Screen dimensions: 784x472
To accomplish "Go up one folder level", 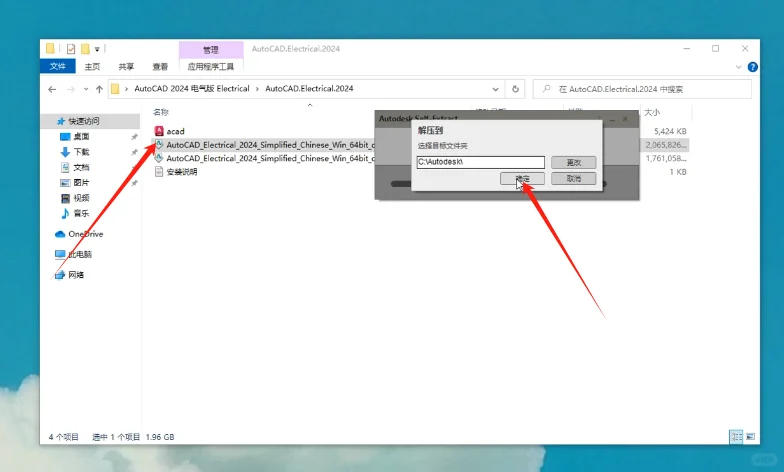I will point(99,89).
